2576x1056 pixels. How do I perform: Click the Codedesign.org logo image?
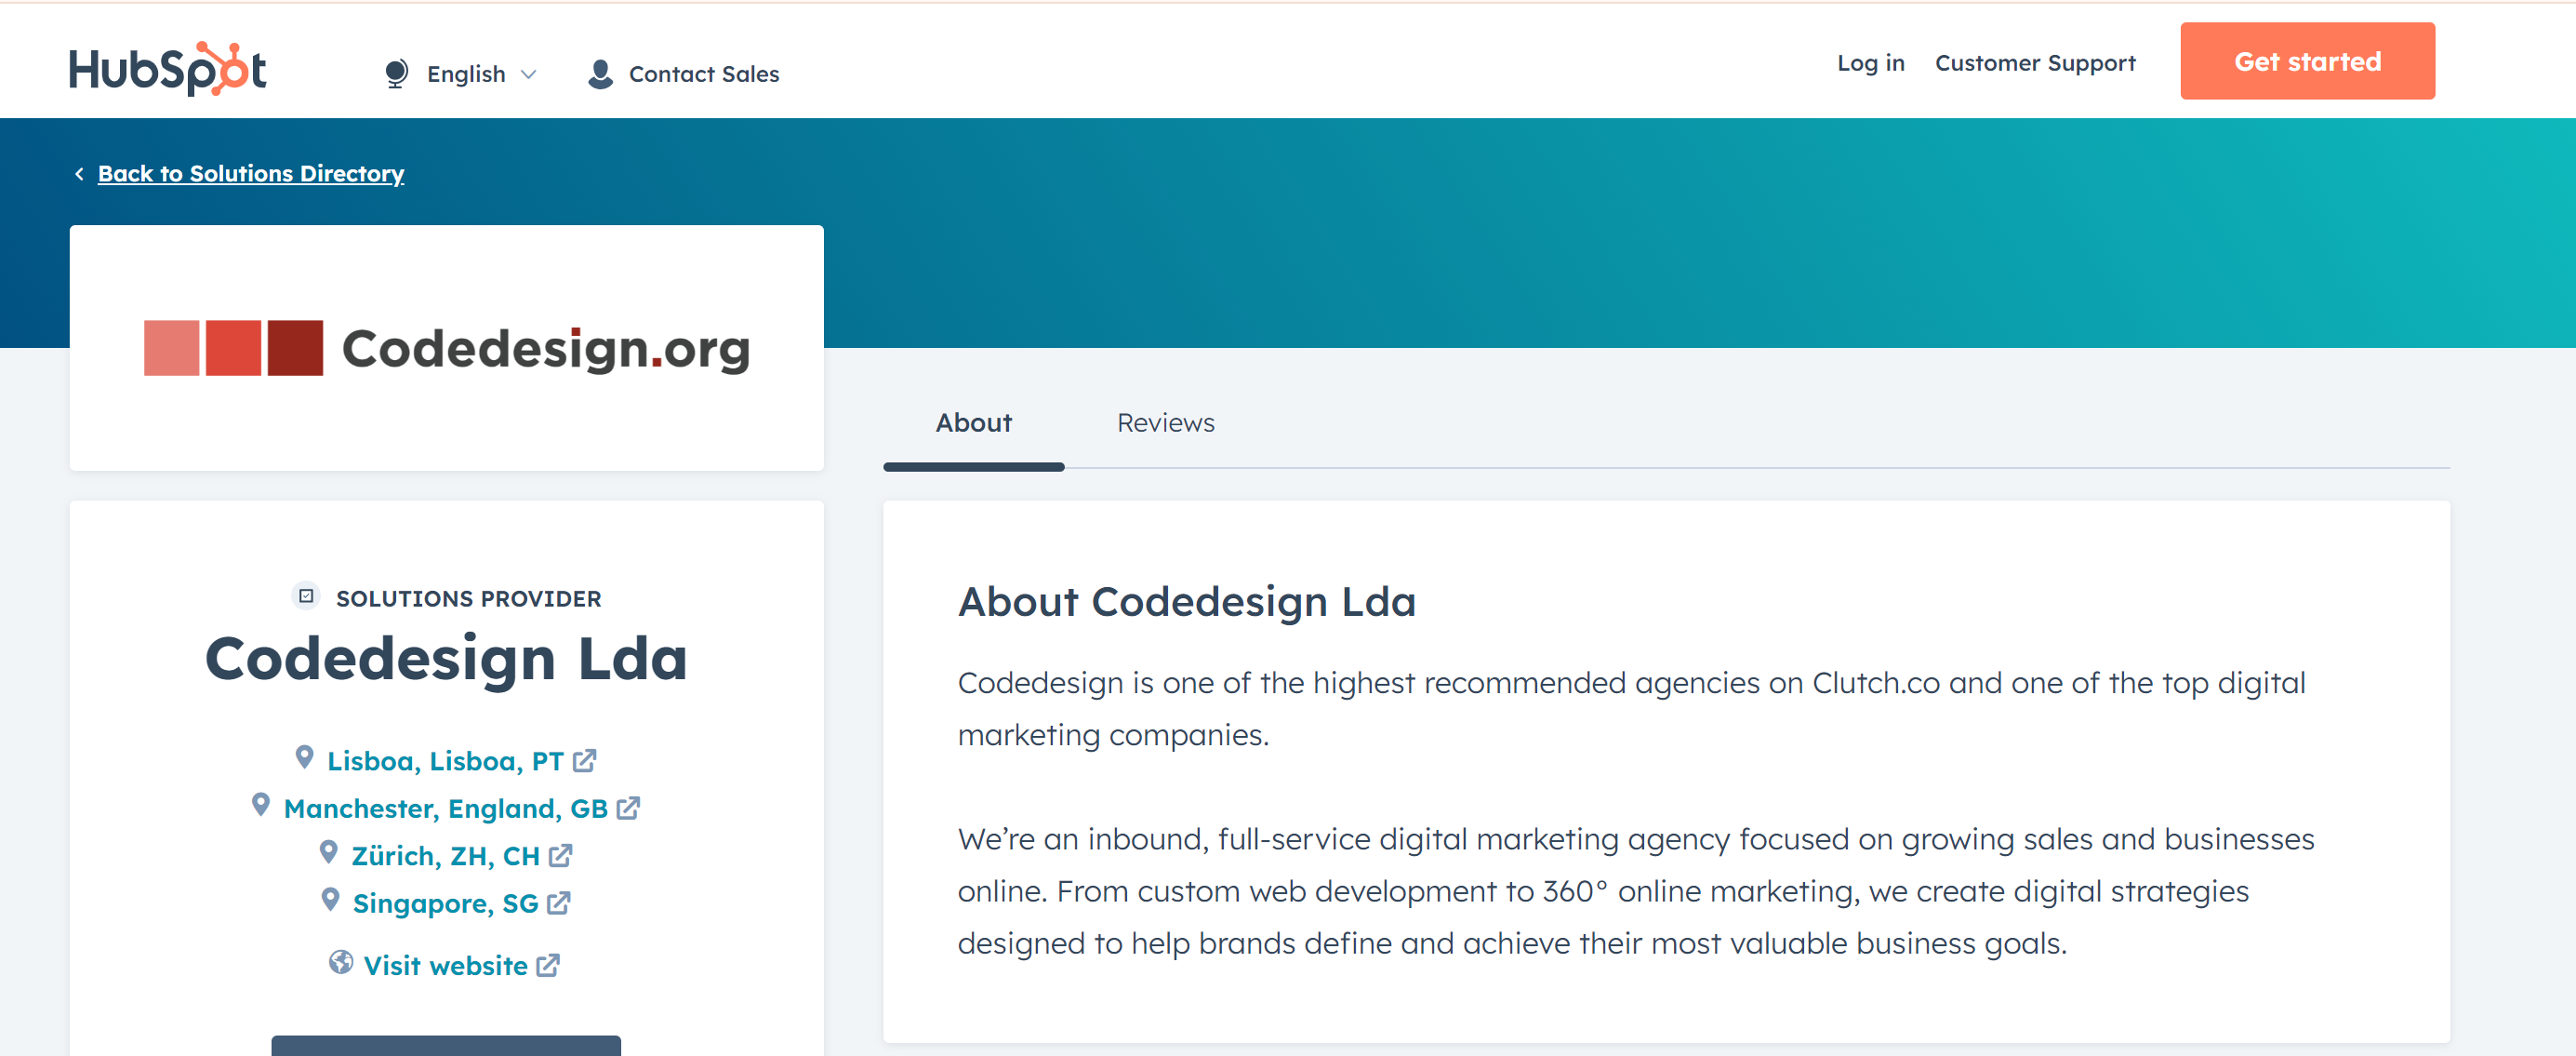(x=447, y=348)
